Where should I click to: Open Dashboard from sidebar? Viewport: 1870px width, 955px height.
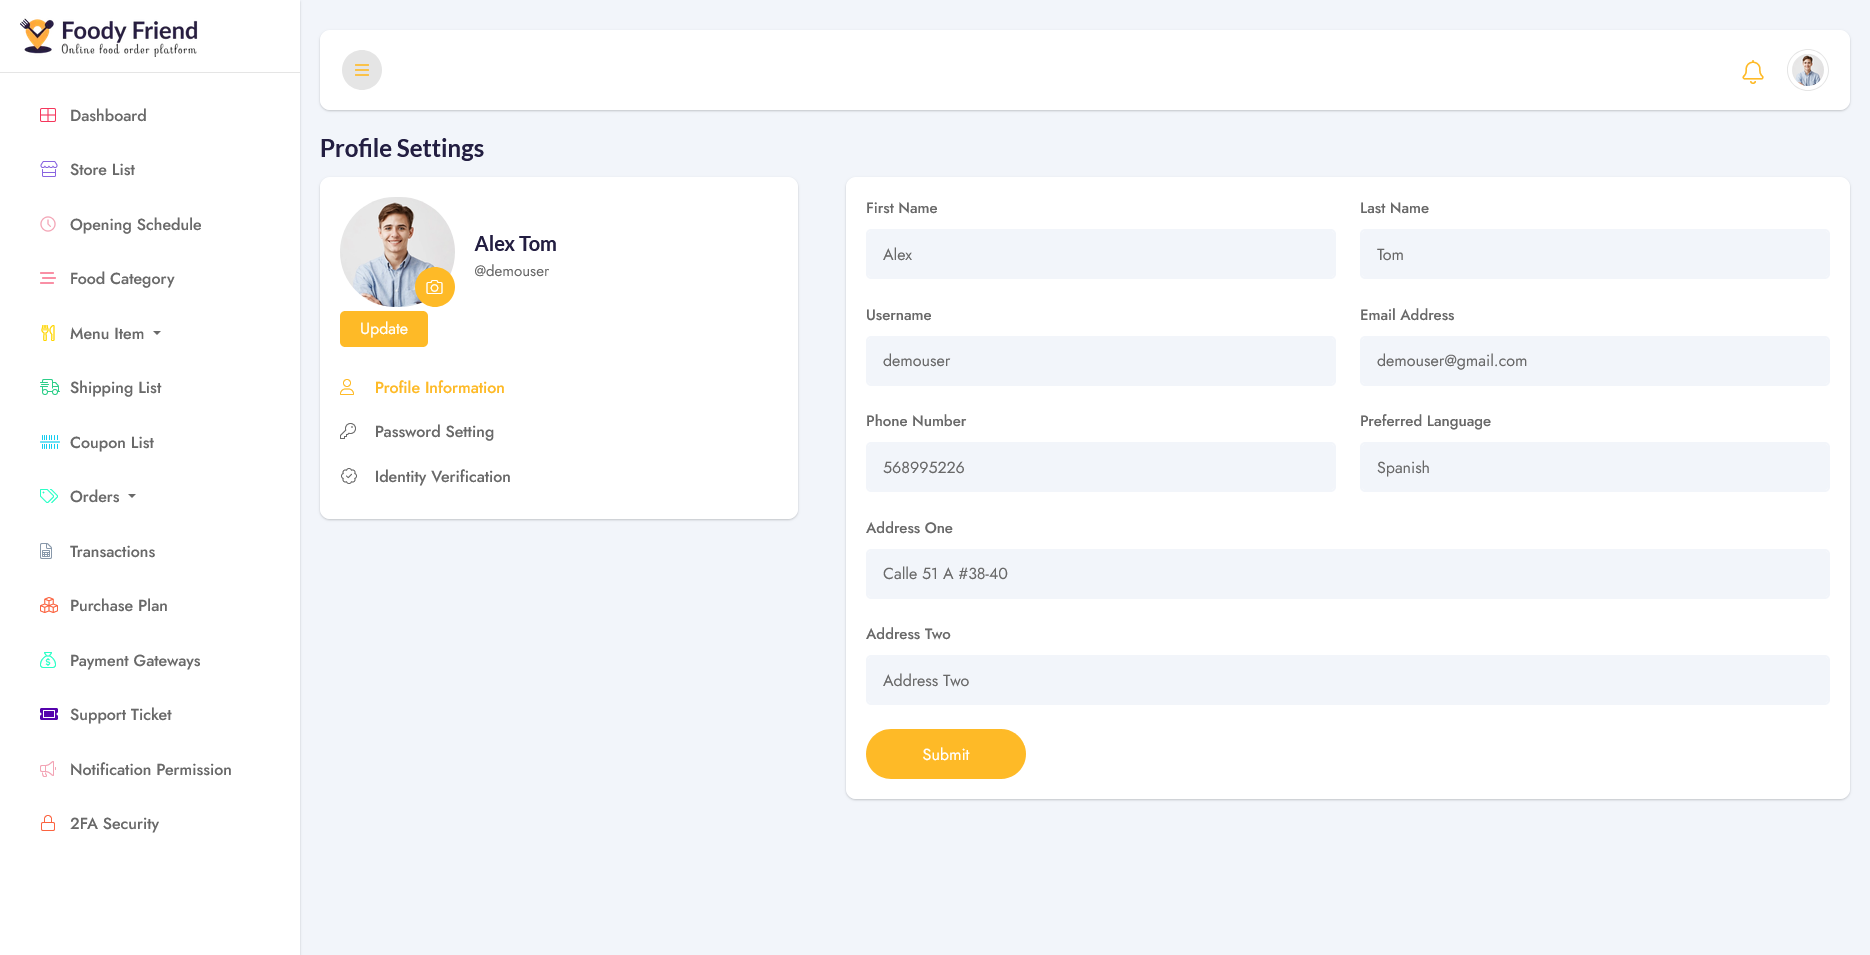(108, 115)
